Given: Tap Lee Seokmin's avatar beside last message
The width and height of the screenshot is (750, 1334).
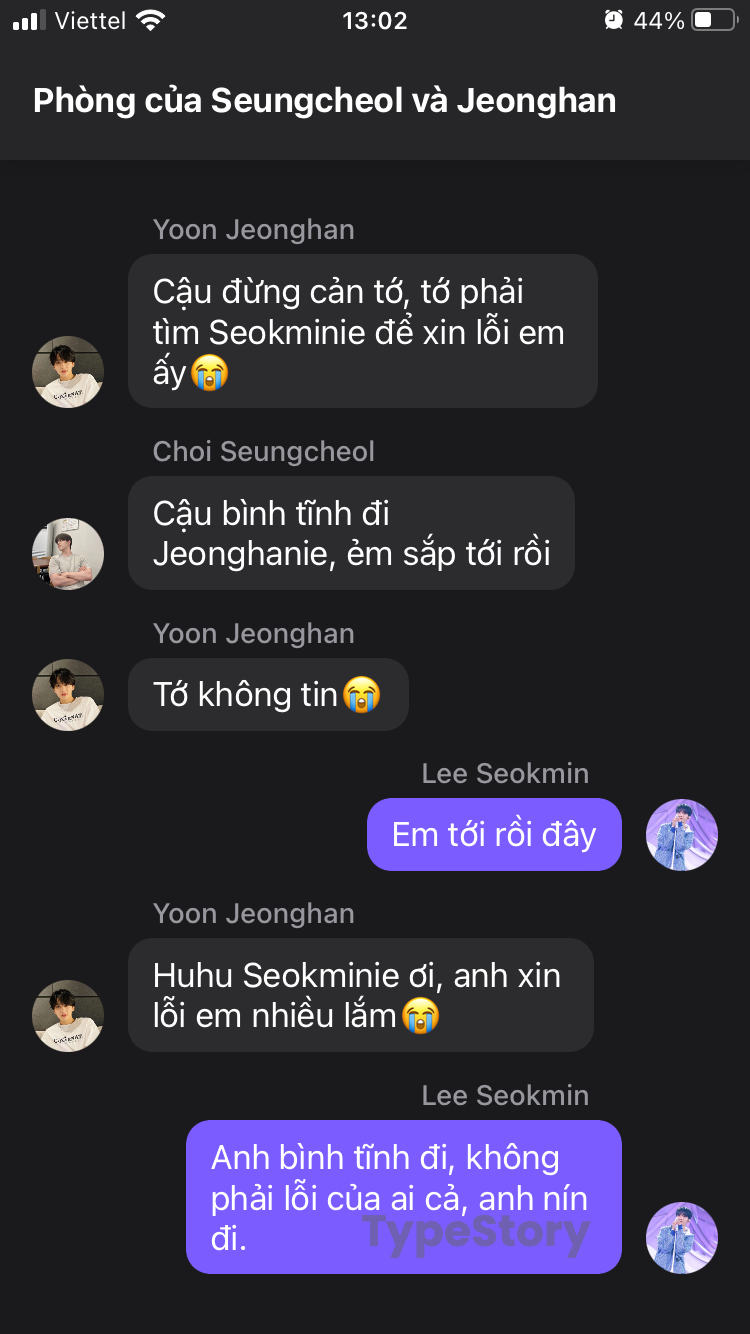Looking at the screenshot, I should coord(682,1238).
